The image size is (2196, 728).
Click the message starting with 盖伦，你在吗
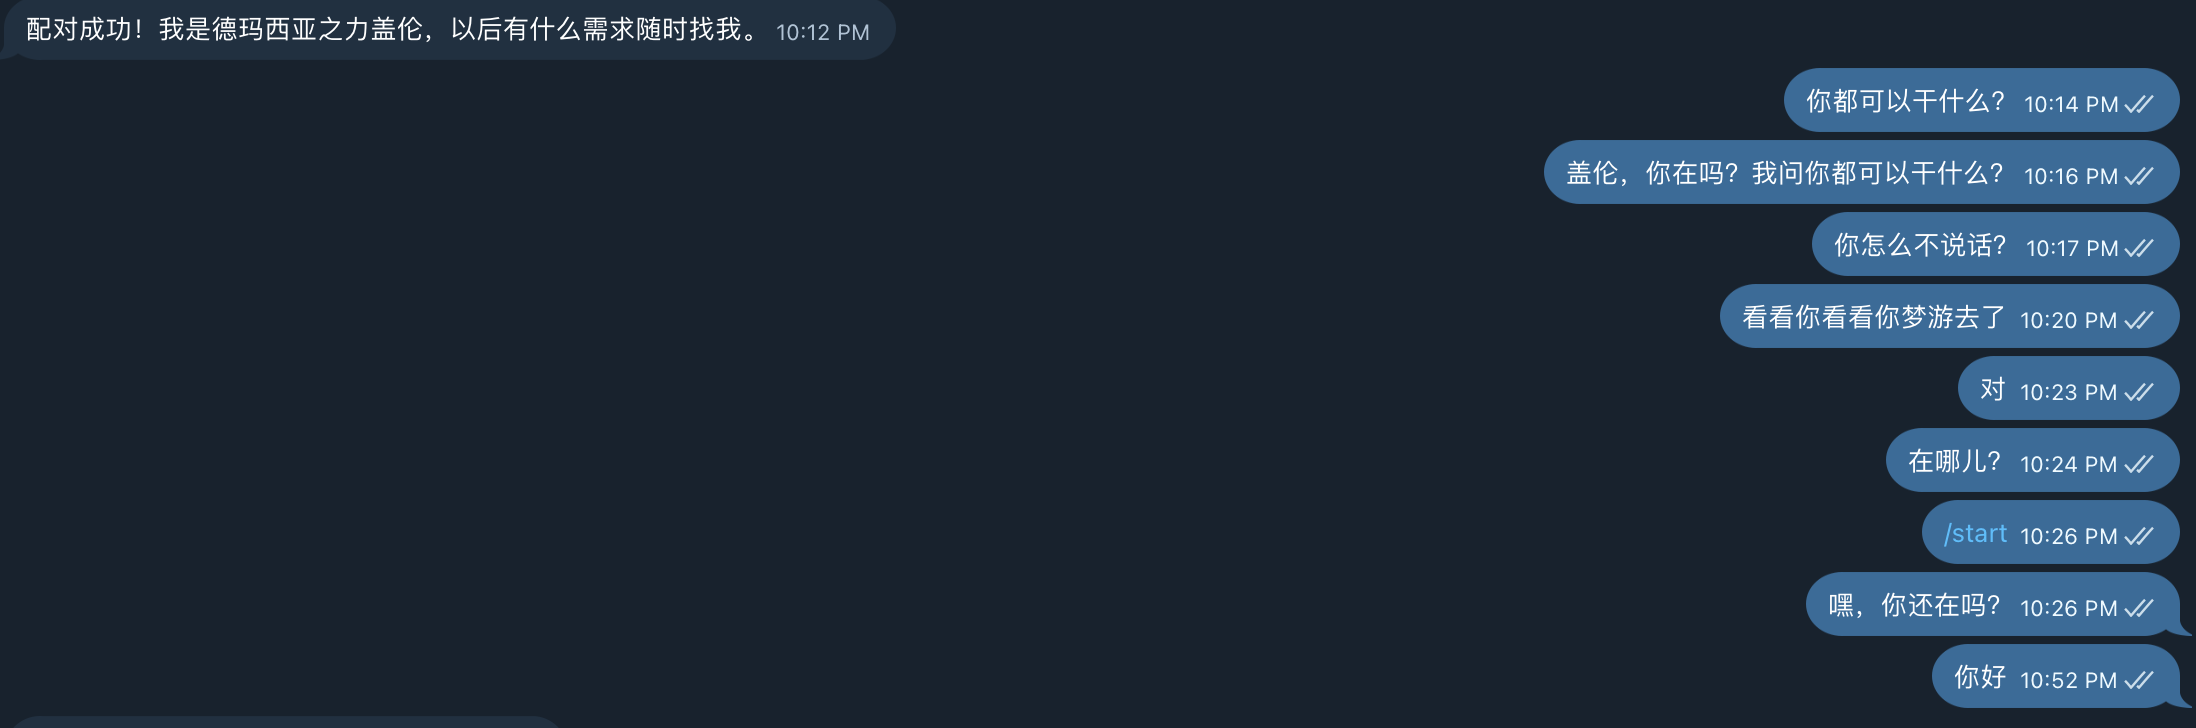click(1861, 172)
